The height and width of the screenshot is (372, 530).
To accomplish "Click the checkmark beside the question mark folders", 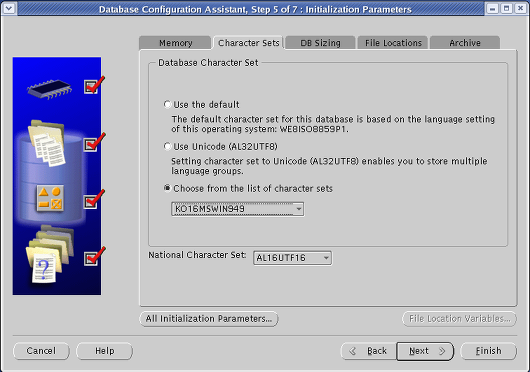I will tap(94, 256).
